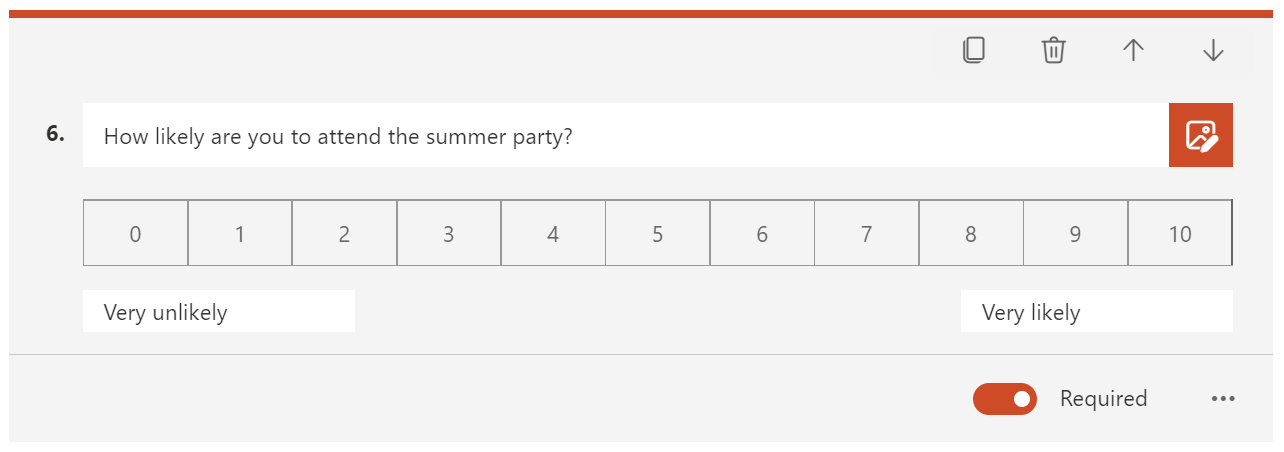Move question down with arrow icon

1213,50
